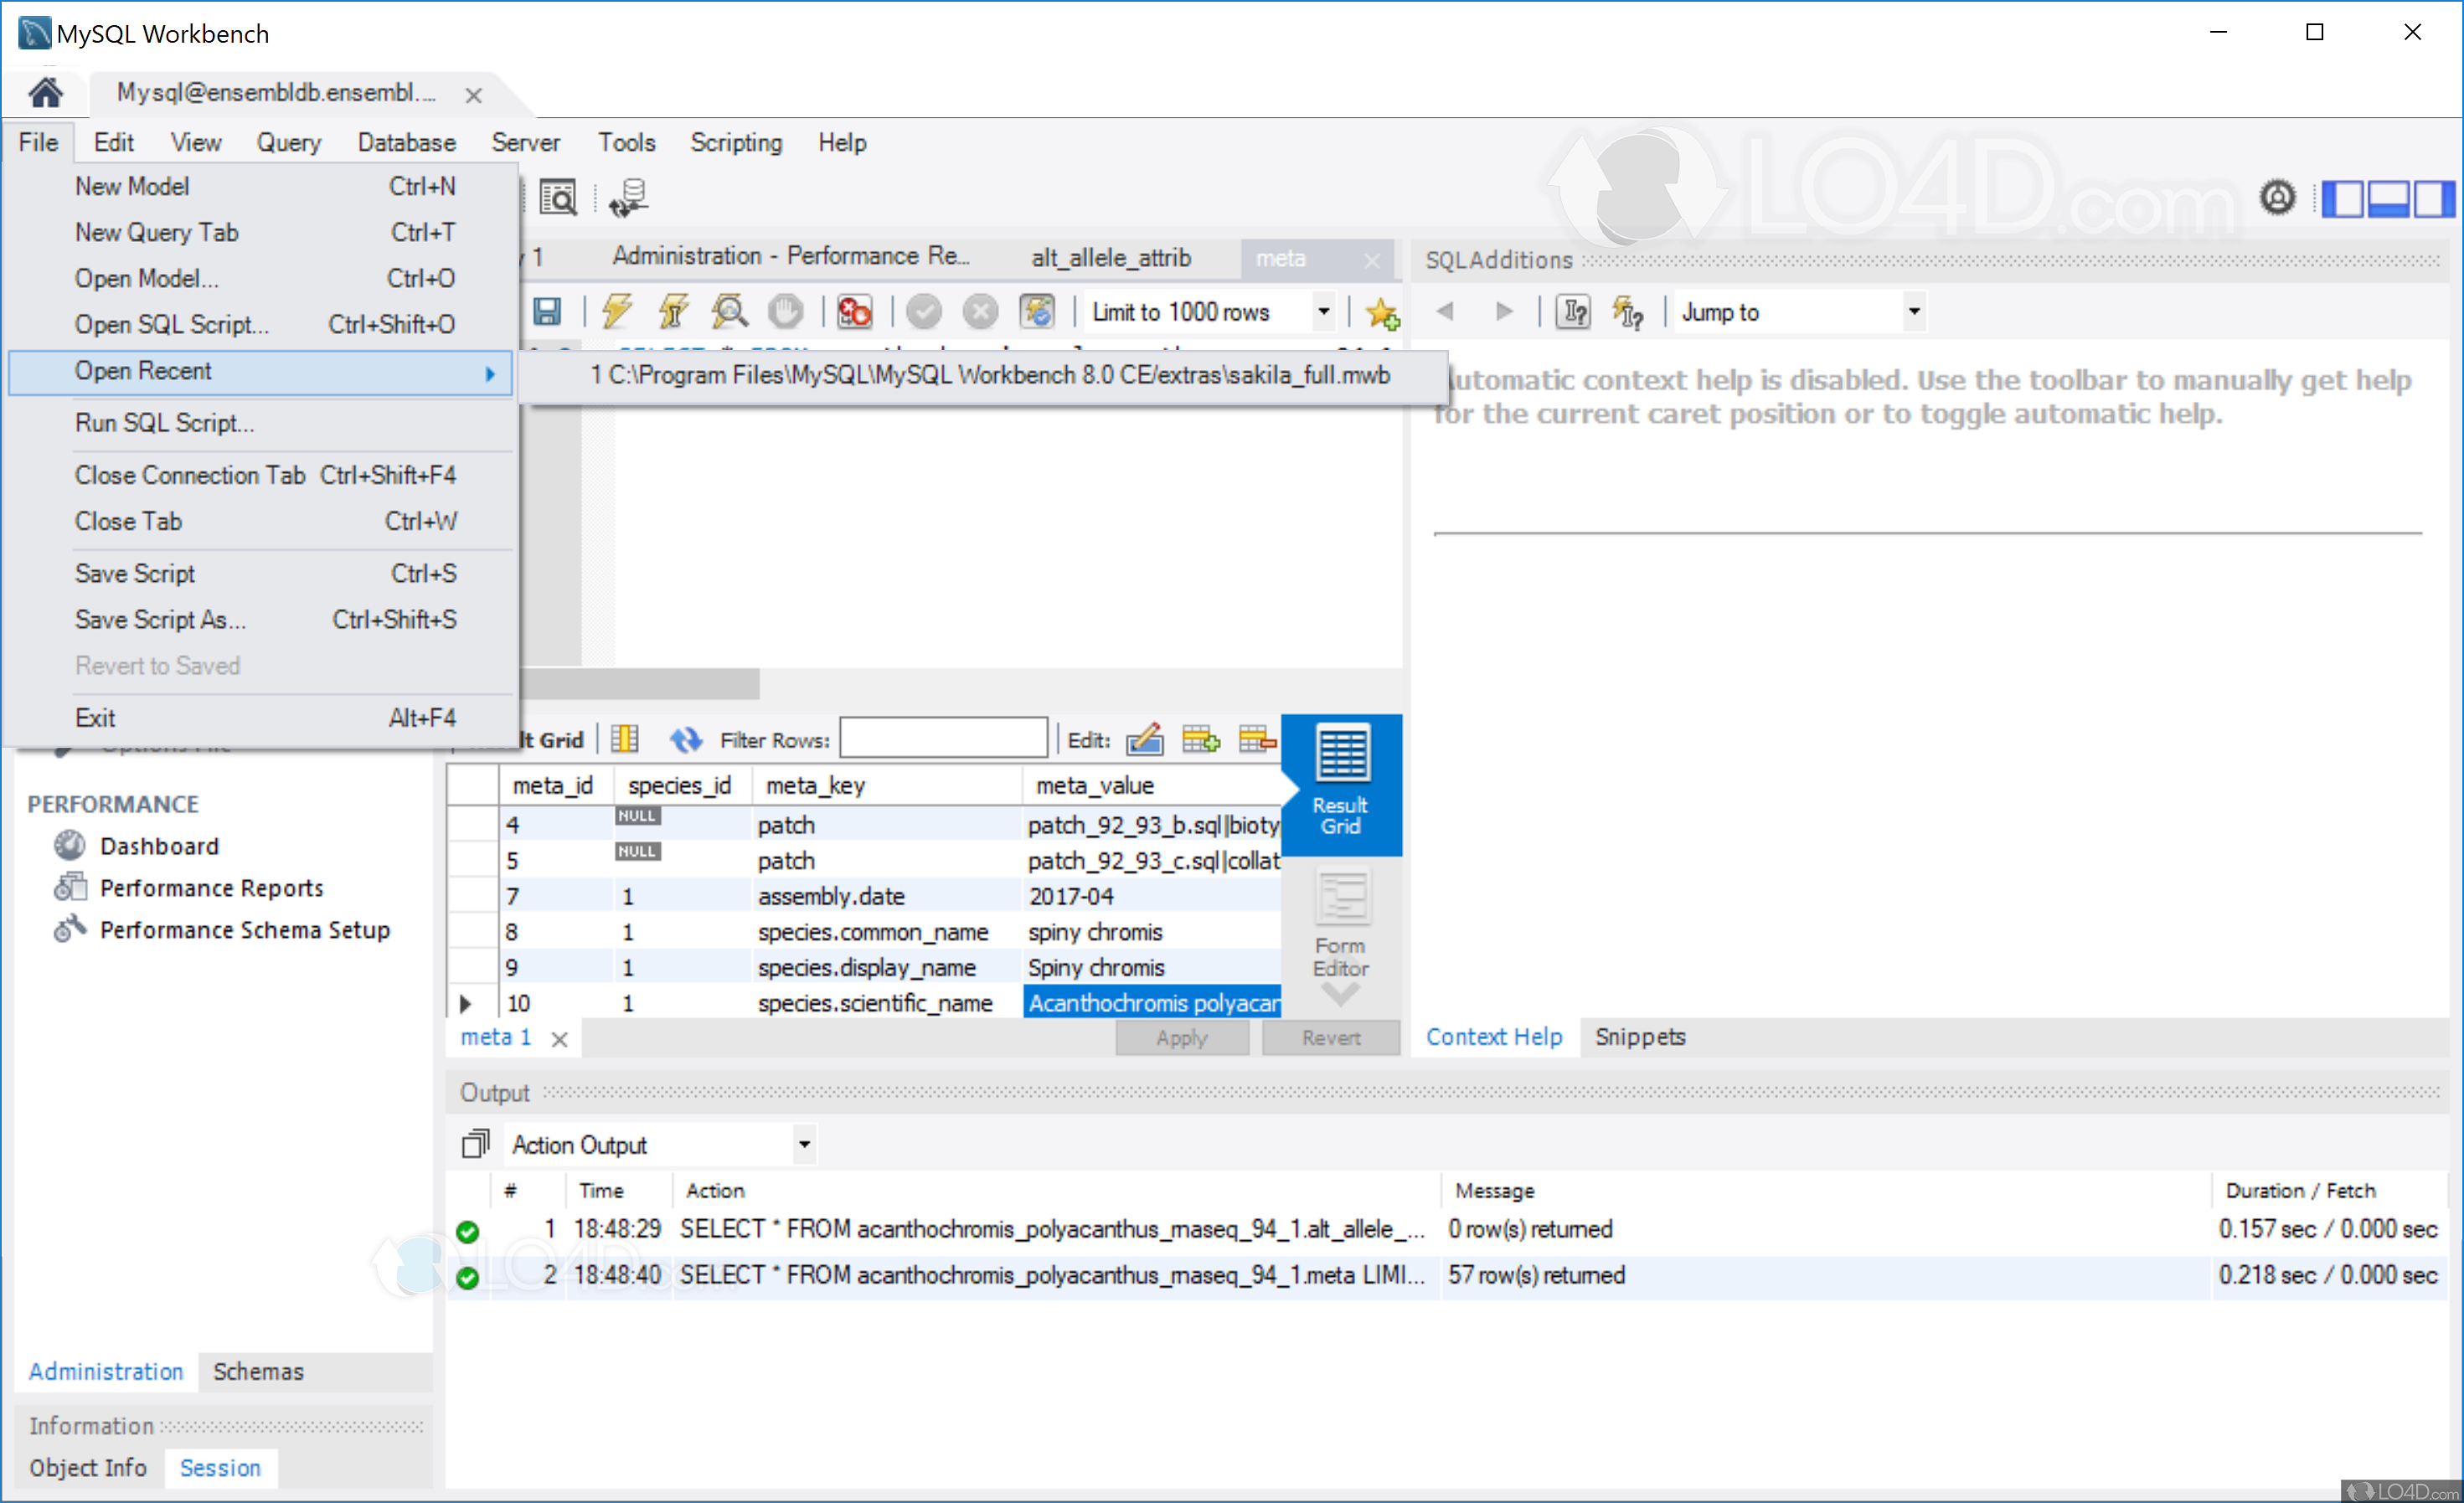The height and width of the screenshot is (1503, 2464).
Task: Toggle wrap cell content icon in result grid
Action: [625, 739]
